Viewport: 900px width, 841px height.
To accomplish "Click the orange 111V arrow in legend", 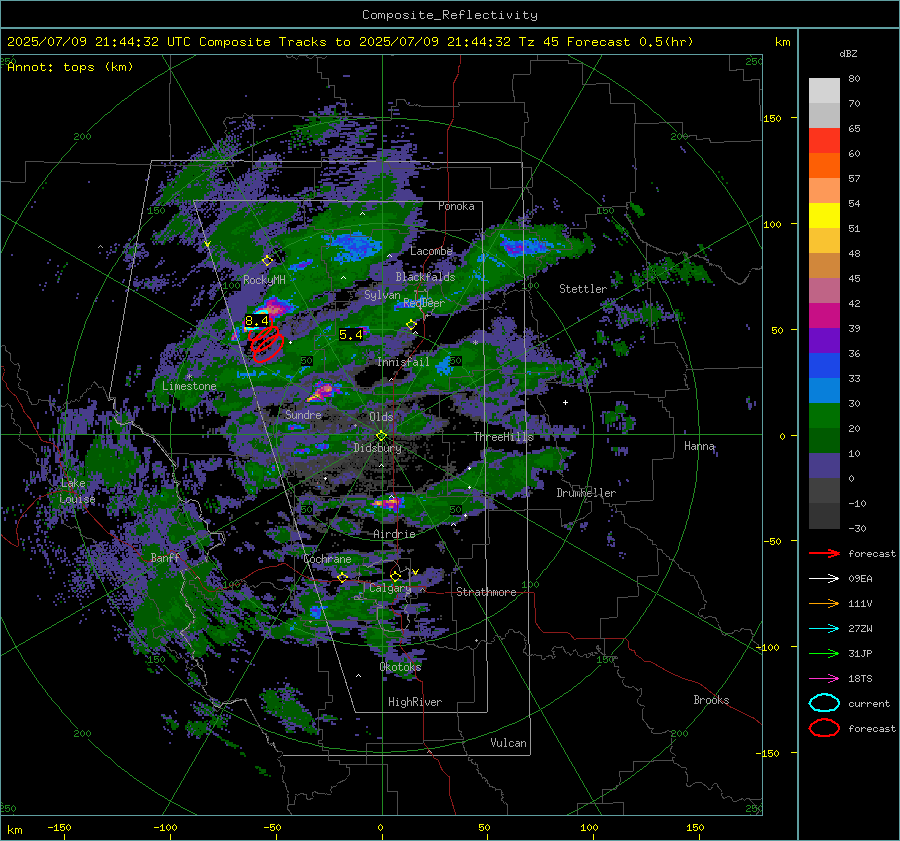I will pyautogui.click(x=824, y=603).
